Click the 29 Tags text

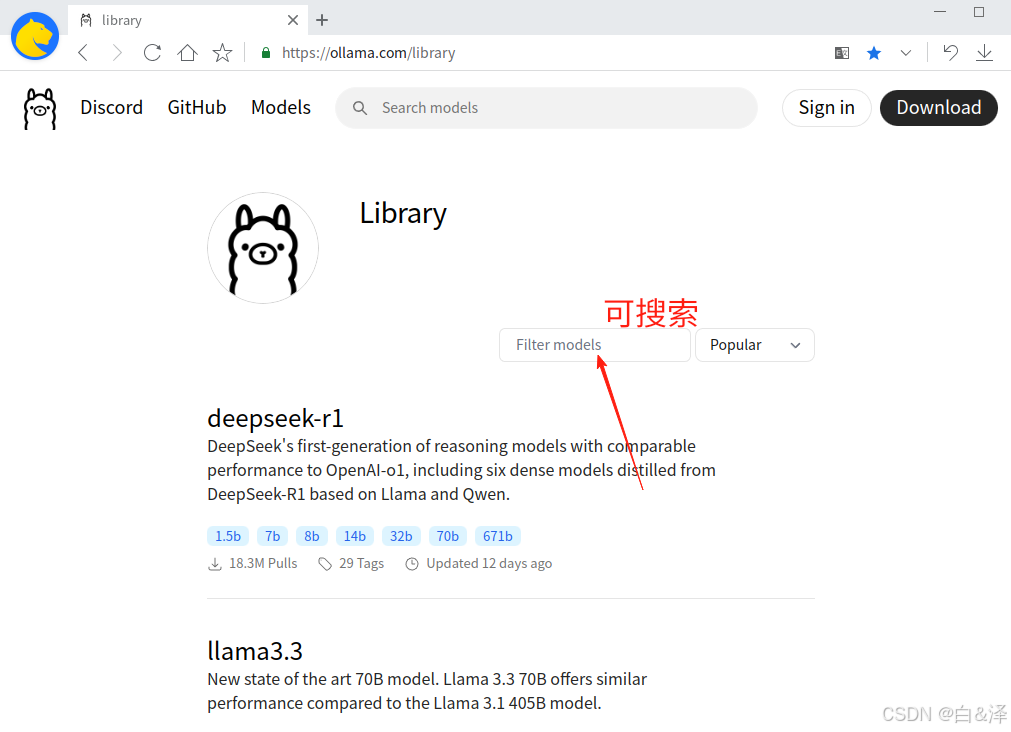tap(361, 564)
